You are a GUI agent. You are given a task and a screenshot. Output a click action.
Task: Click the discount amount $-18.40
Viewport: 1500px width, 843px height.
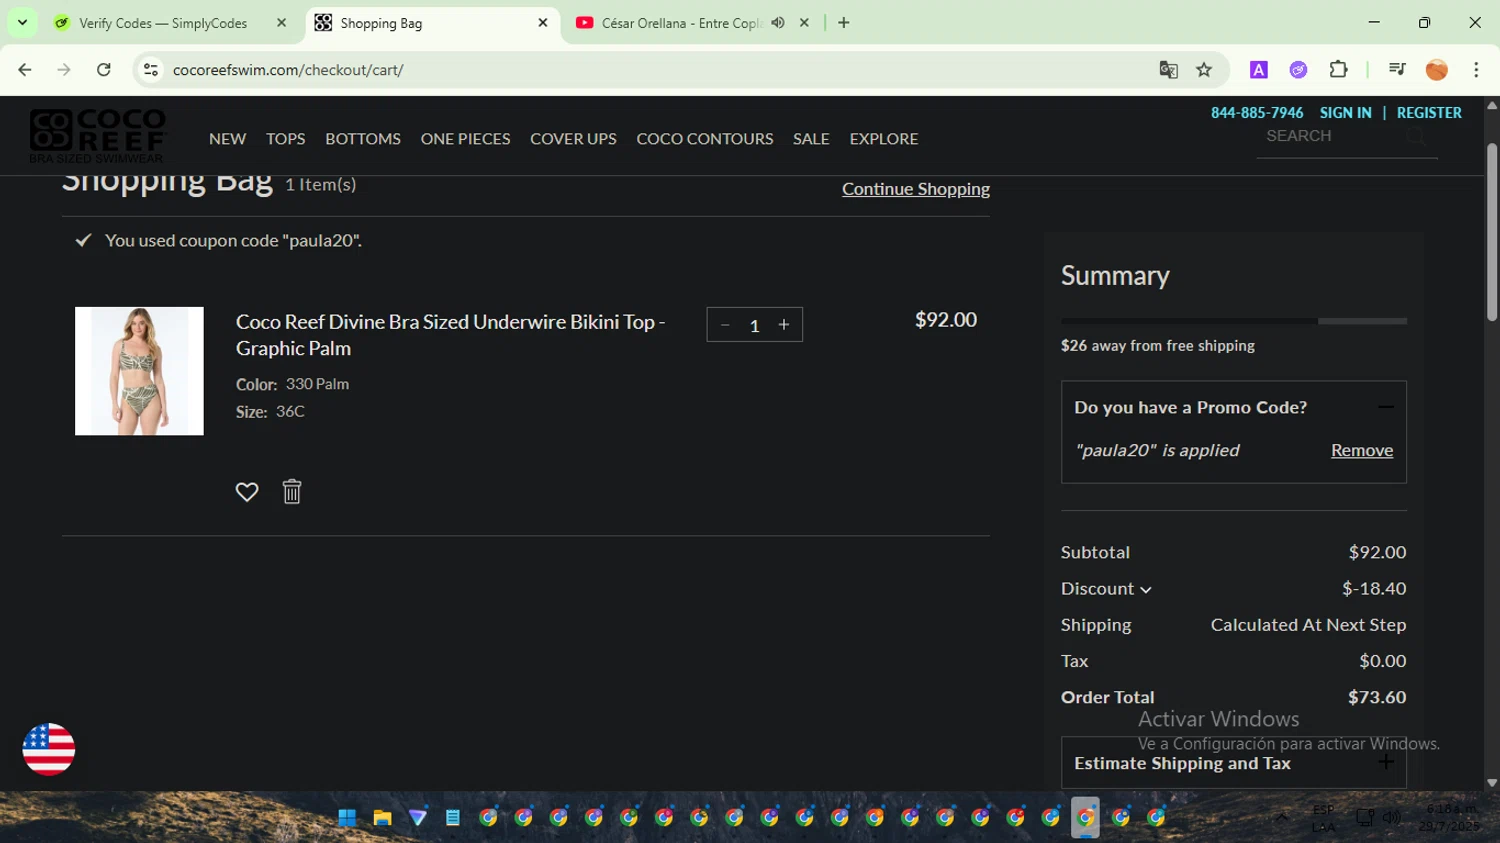pyautogui.click(x=1374, y=589)
